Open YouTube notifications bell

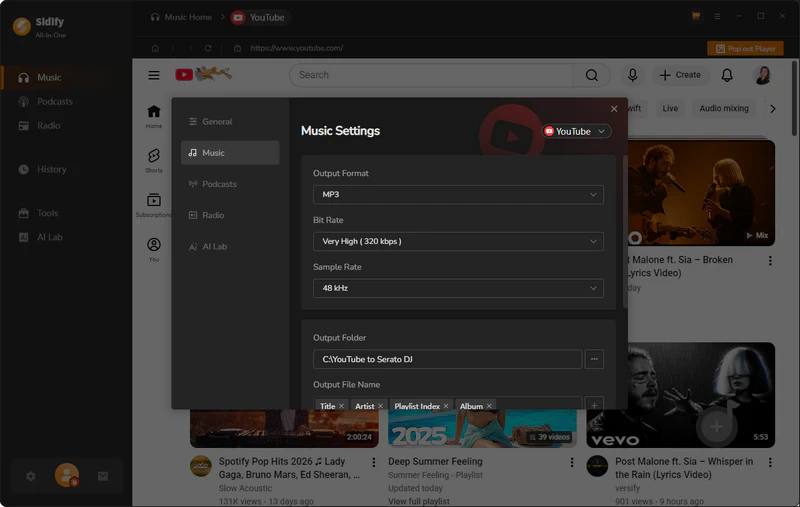(727, 75)
